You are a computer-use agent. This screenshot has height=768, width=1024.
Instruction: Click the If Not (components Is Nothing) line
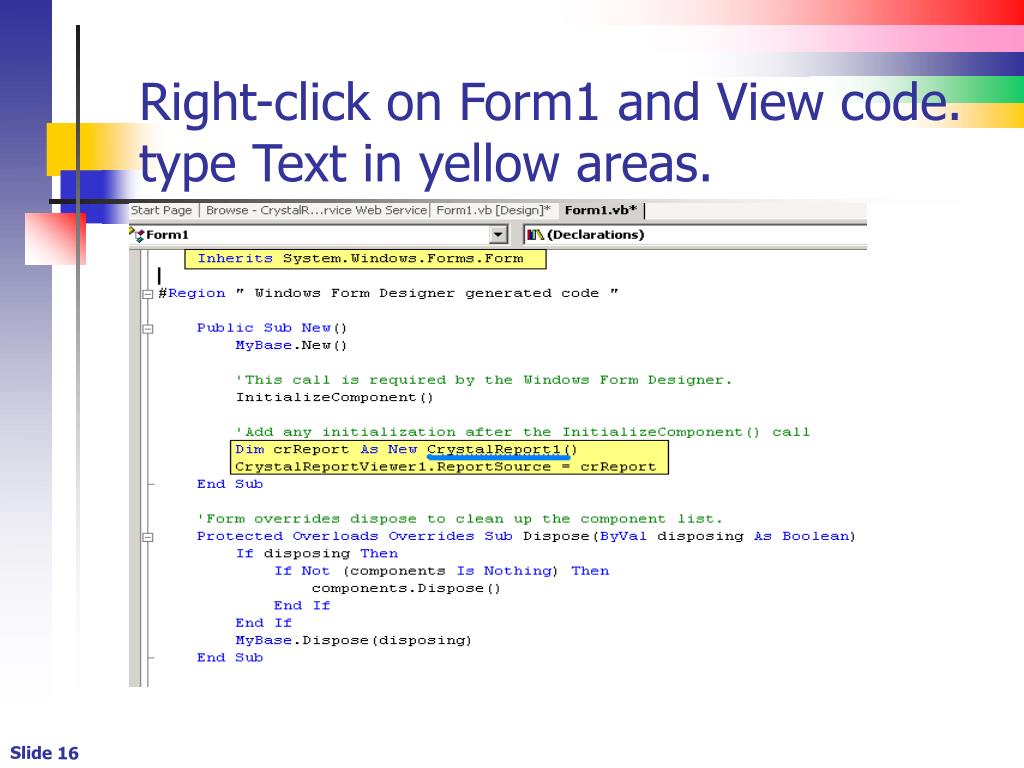point(441,571)
